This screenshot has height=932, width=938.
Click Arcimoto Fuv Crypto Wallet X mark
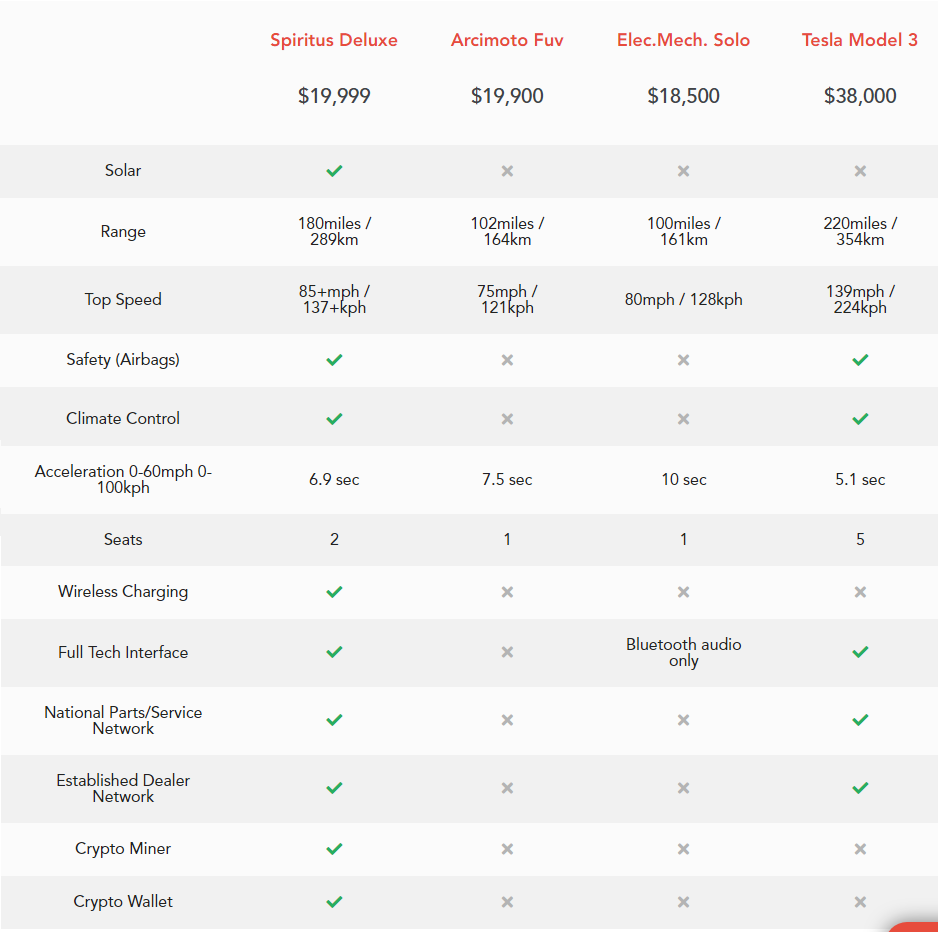pos(507,901)
